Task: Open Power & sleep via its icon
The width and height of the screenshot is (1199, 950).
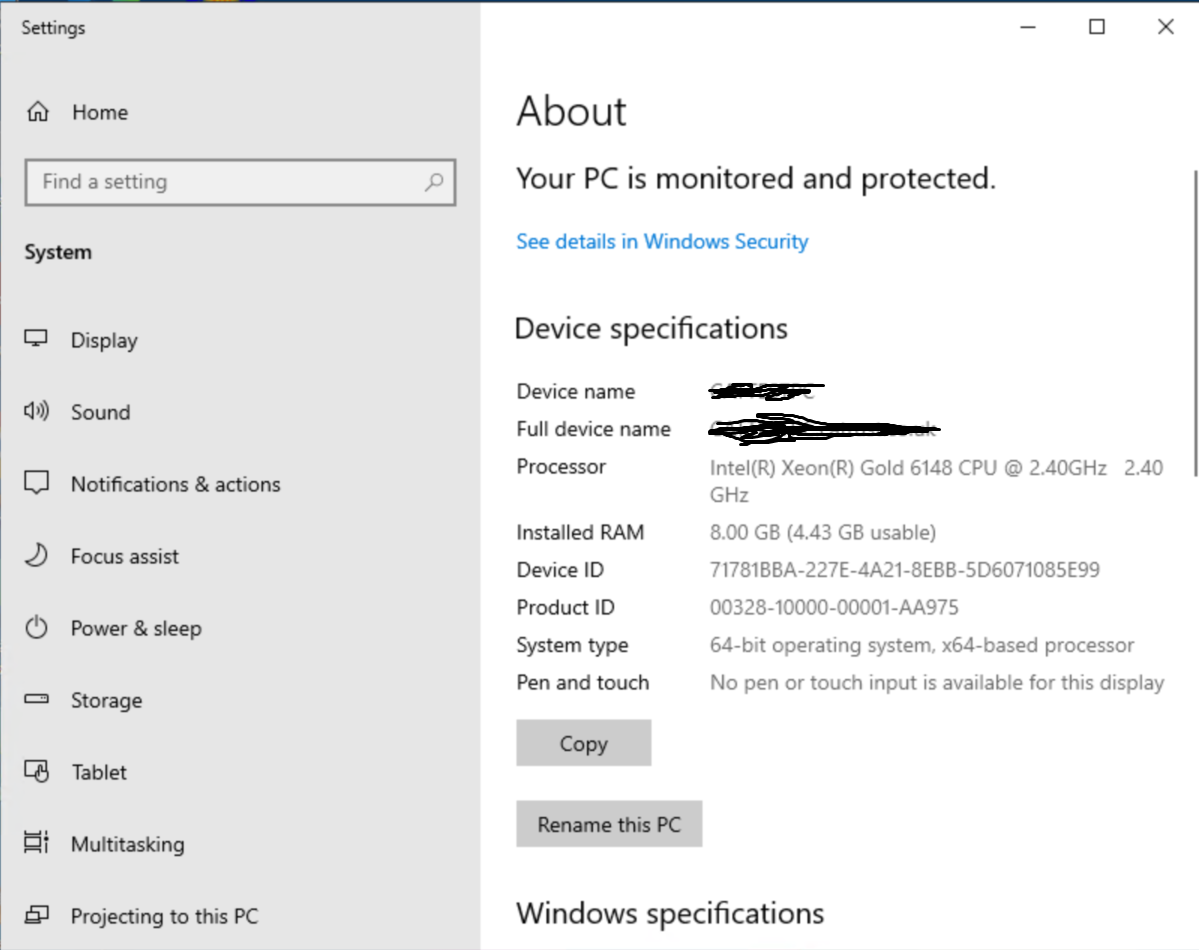Action: tap(36, 628)
